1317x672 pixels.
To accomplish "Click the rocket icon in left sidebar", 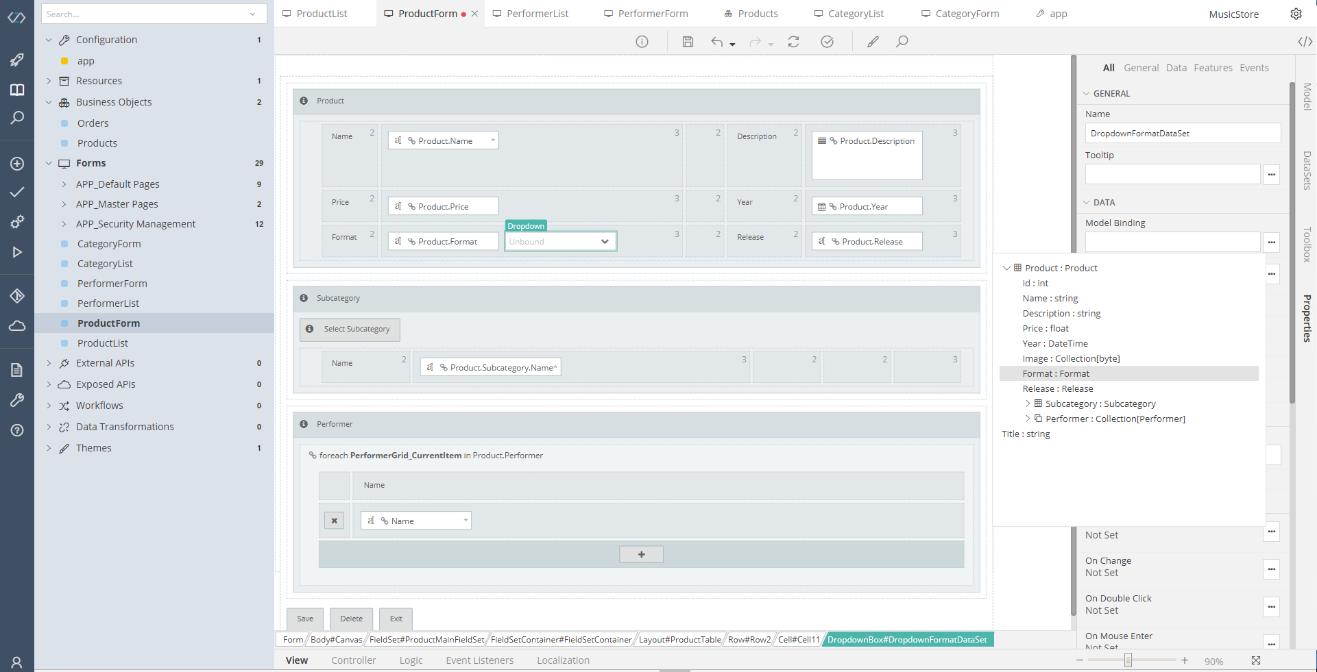I will tap(17, 60).
